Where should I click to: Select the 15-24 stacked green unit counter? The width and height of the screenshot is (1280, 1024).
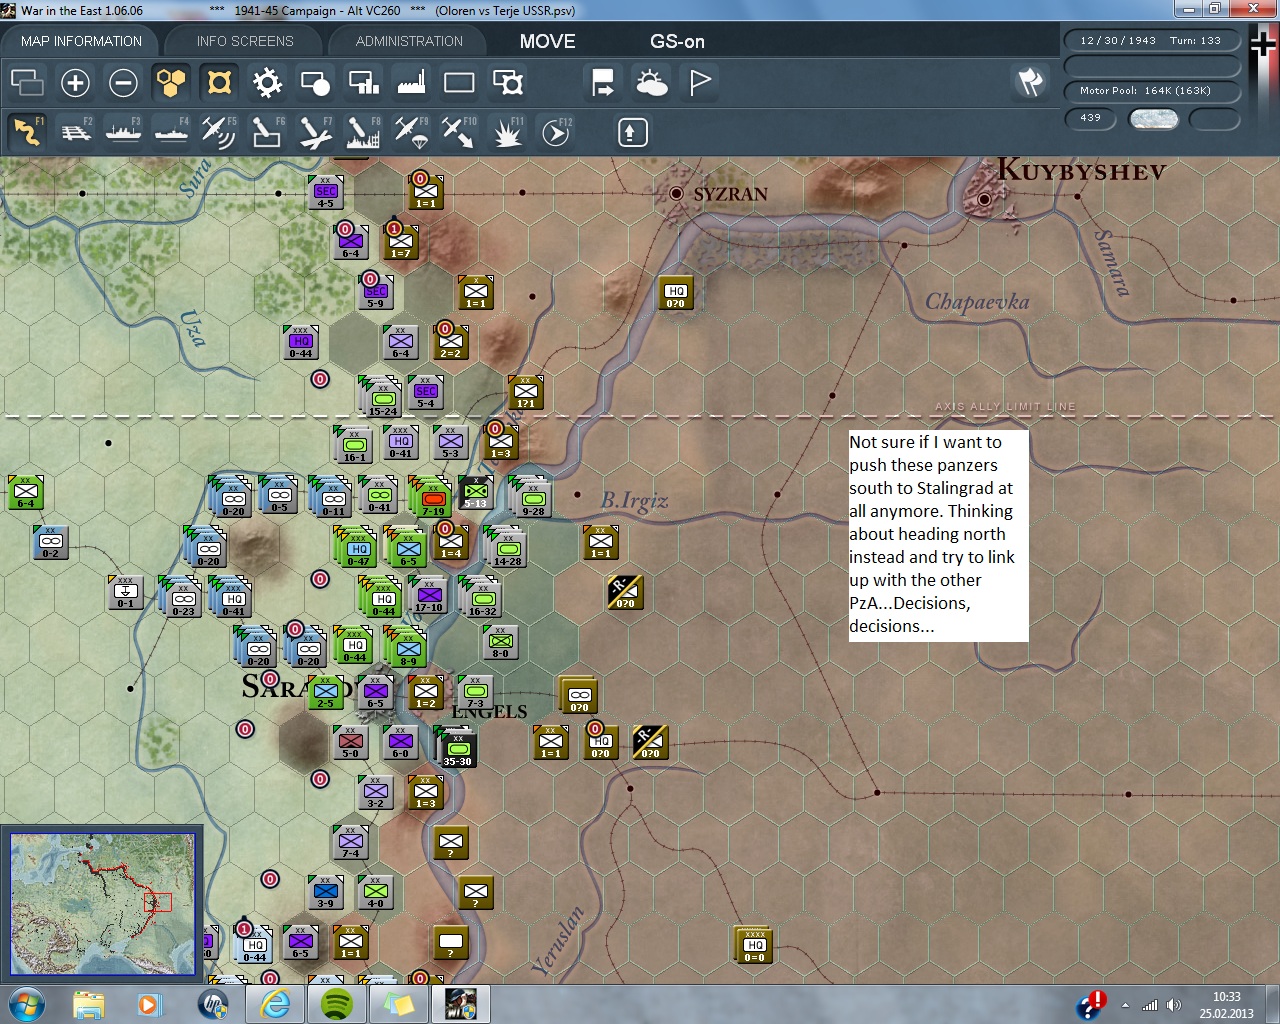(x=382, y=397)
